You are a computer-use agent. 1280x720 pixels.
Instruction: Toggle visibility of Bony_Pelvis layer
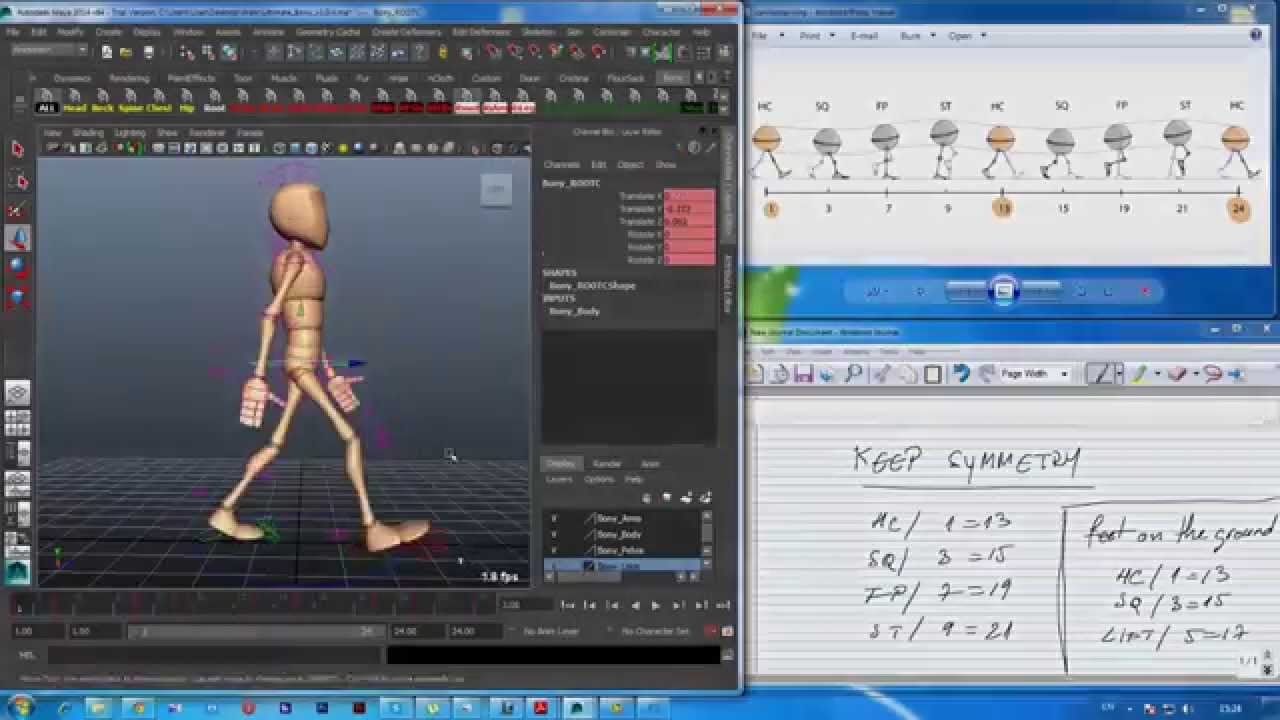click(x=554, y=550)
